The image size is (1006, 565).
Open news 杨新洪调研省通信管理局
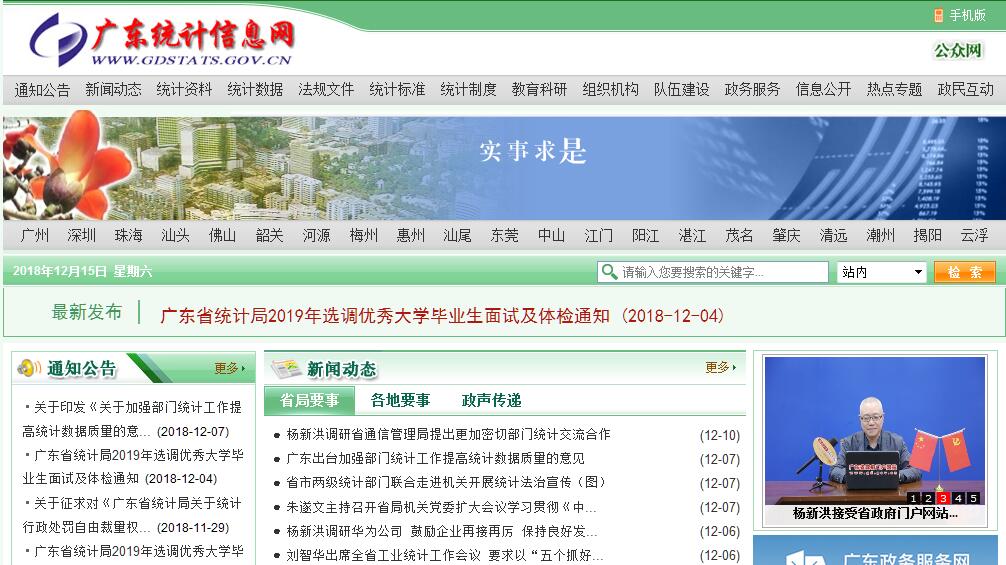coord(448,435)
